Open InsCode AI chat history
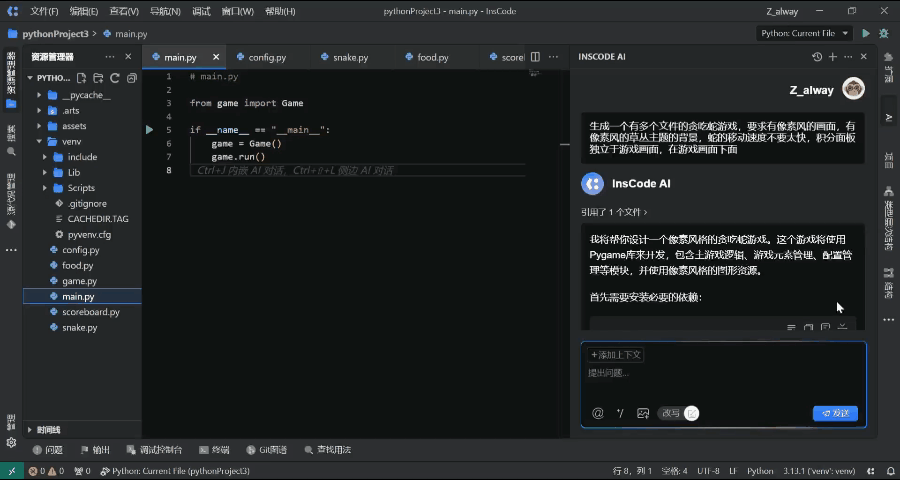 pyautogui.click(x=817, y=57)
